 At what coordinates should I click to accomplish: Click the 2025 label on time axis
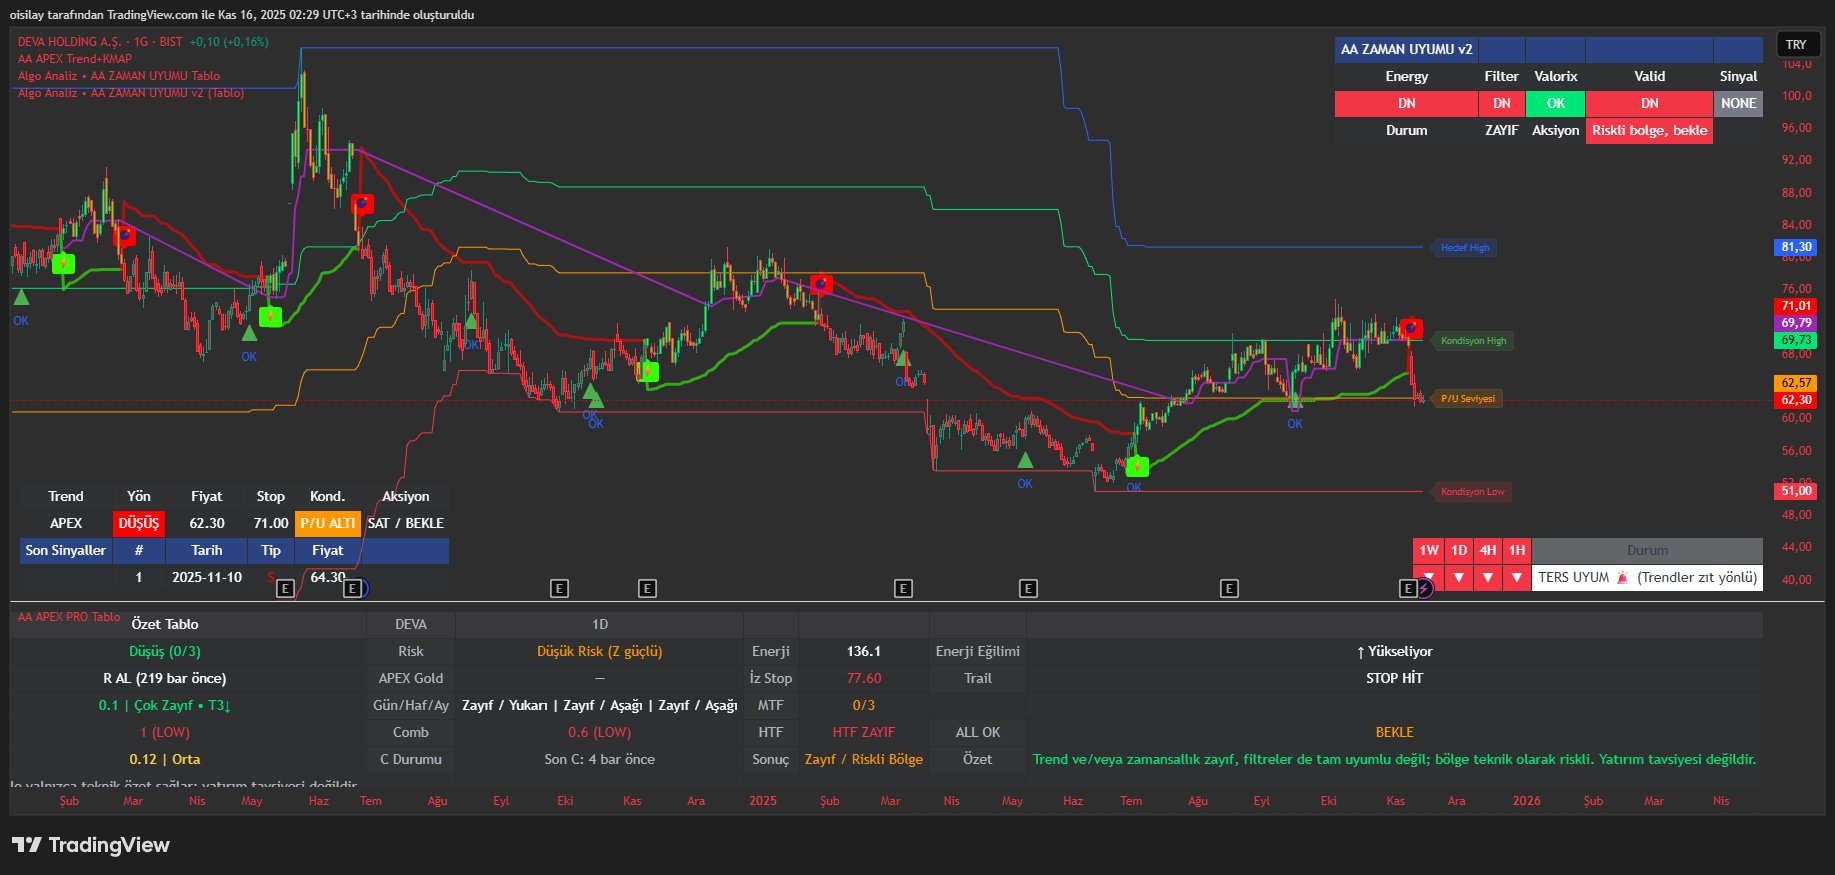(763, 801)
